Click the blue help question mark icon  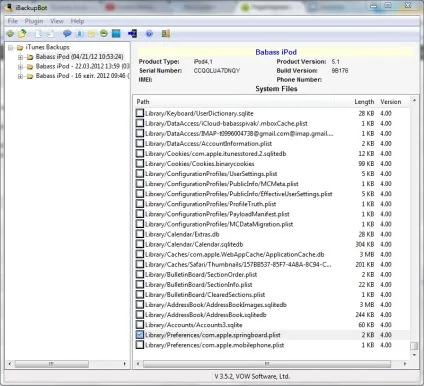coord(149,33)
